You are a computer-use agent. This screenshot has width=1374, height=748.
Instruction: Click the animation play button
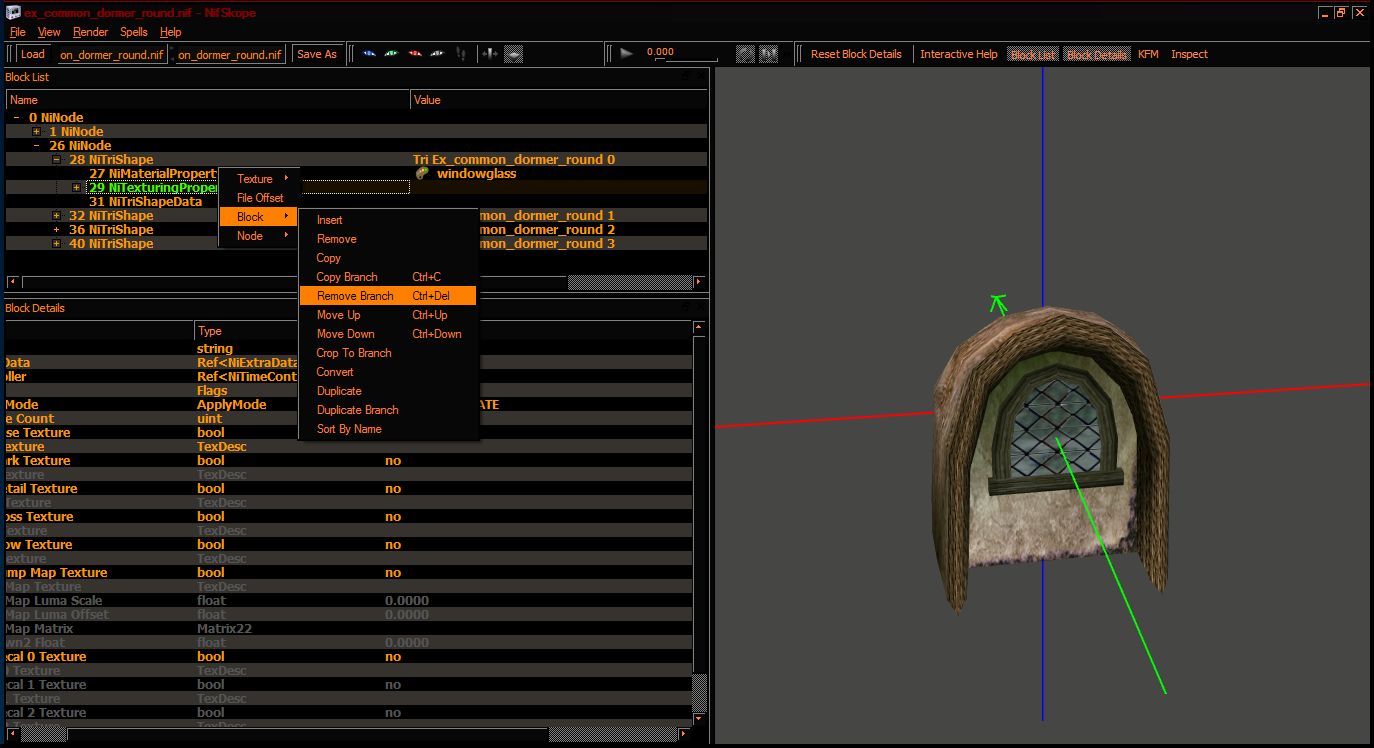(627, 54)
